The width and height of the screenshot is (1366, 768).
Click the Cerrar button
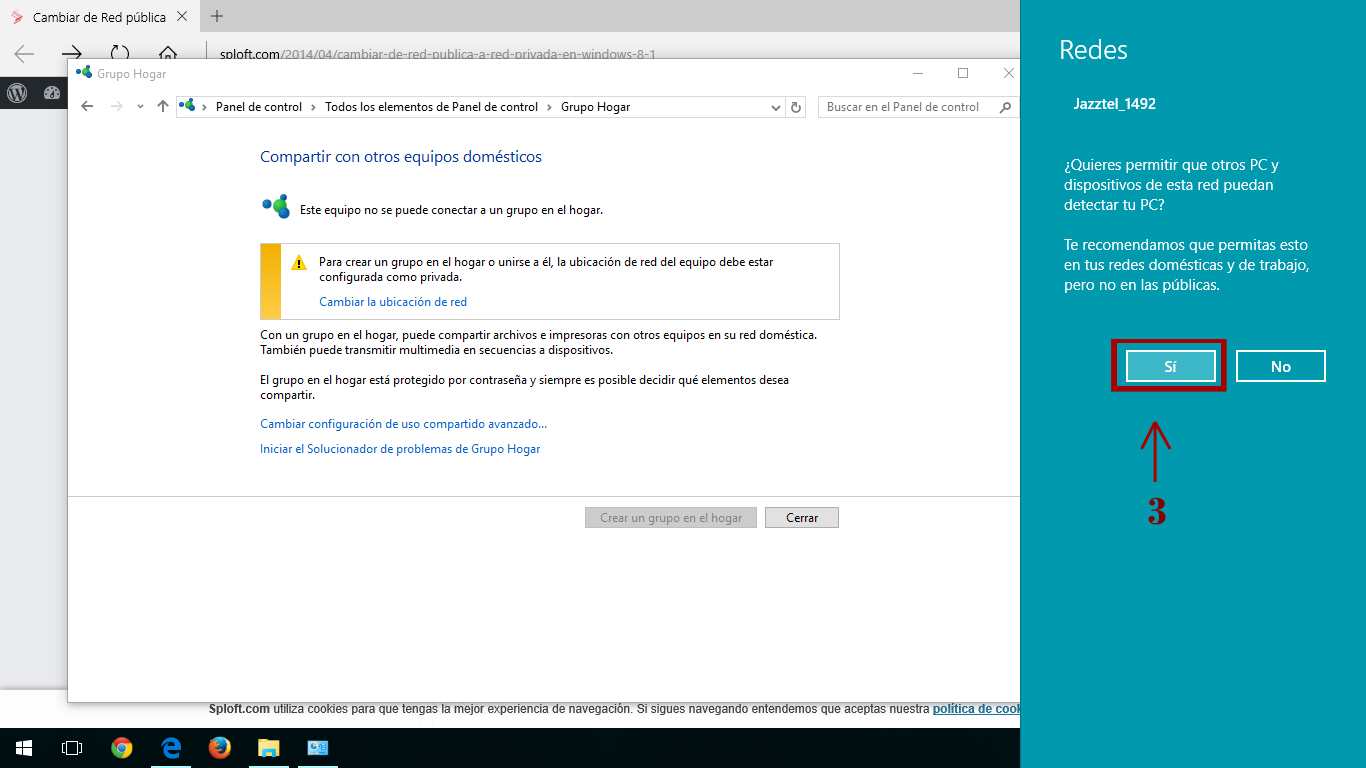pyautogui.click(x=802, y=518)
